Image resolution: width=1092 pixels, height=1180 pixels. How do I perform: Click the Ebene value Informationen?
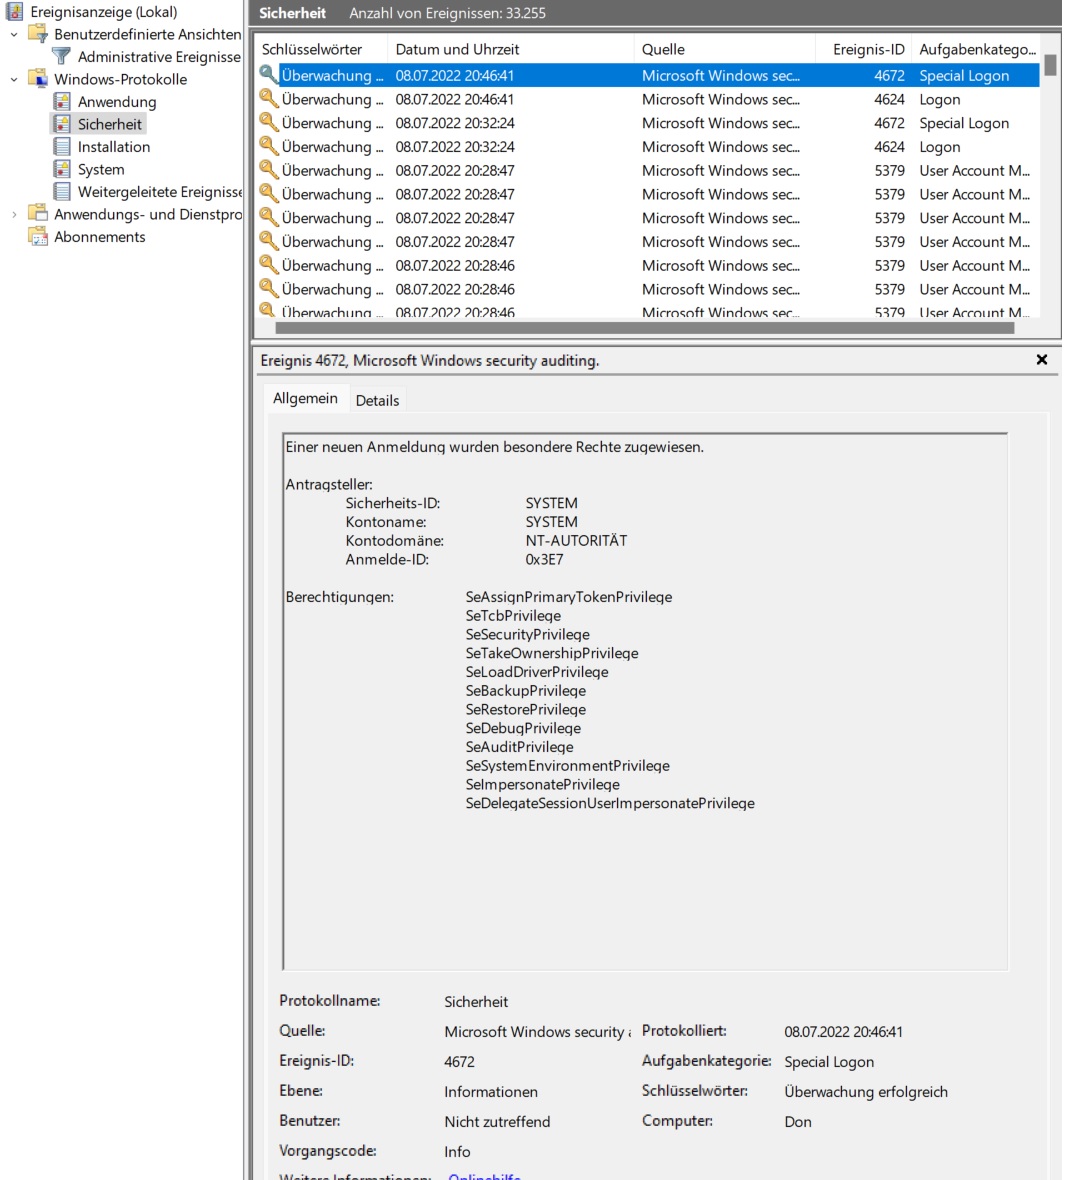pyautogui.click(x=491, y=1091)
